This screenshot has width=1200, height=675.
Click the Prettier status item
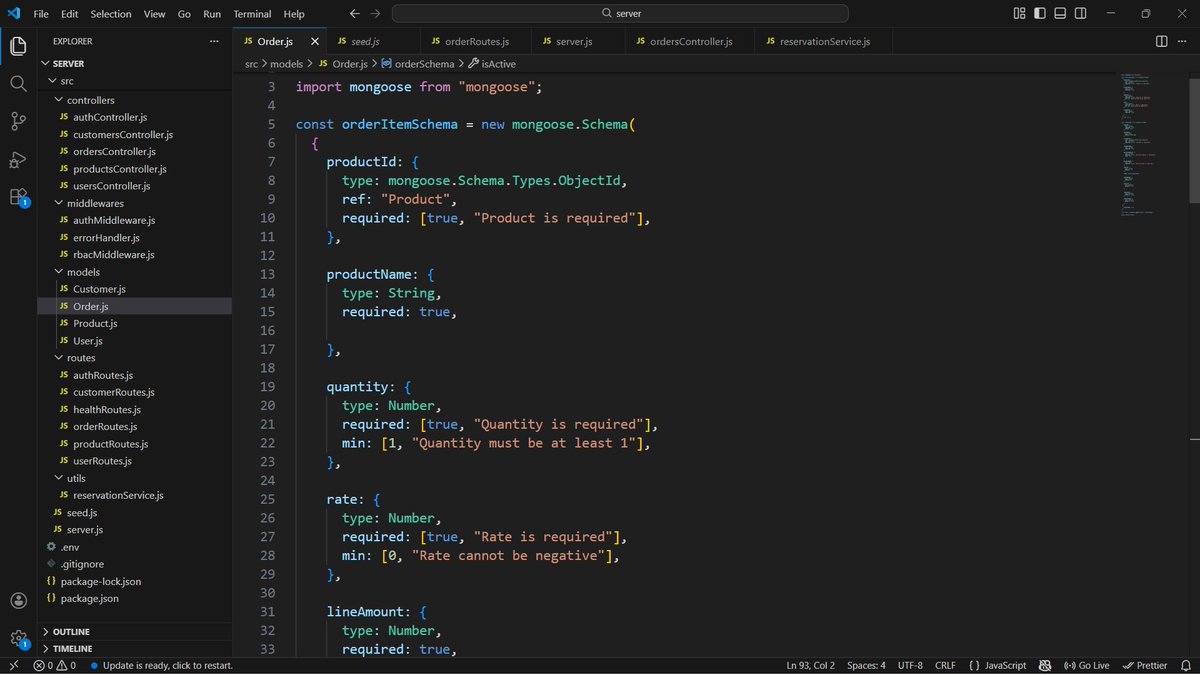[1145, 665]
